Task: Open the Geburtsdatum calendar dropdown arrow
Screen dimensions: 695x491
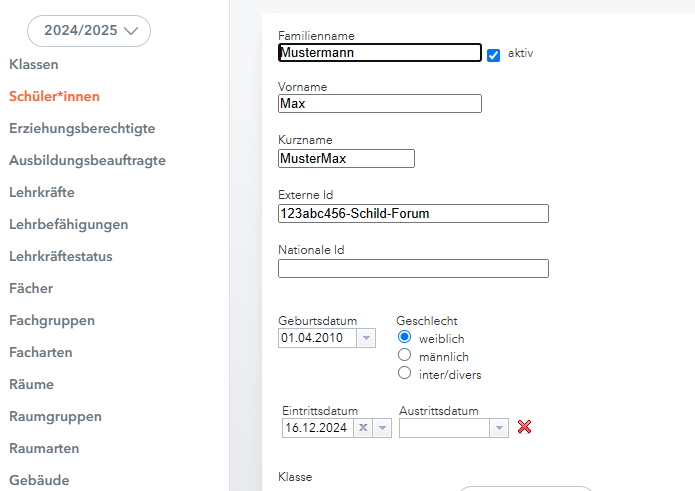Action: click(x=366, y=338)
